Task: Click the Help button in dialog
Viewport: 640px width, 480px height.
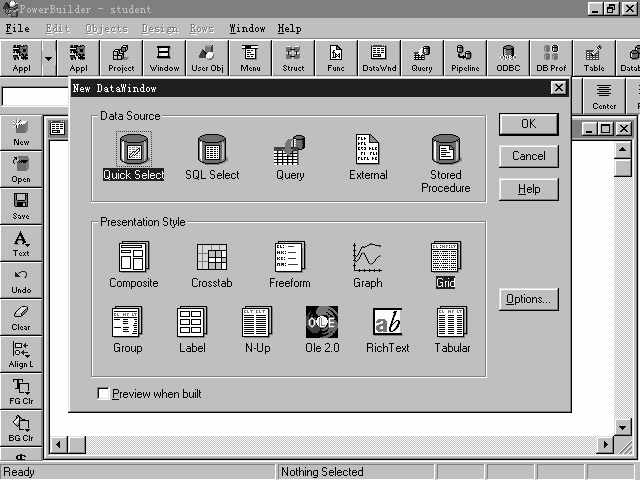Action: tap(529, 189)
